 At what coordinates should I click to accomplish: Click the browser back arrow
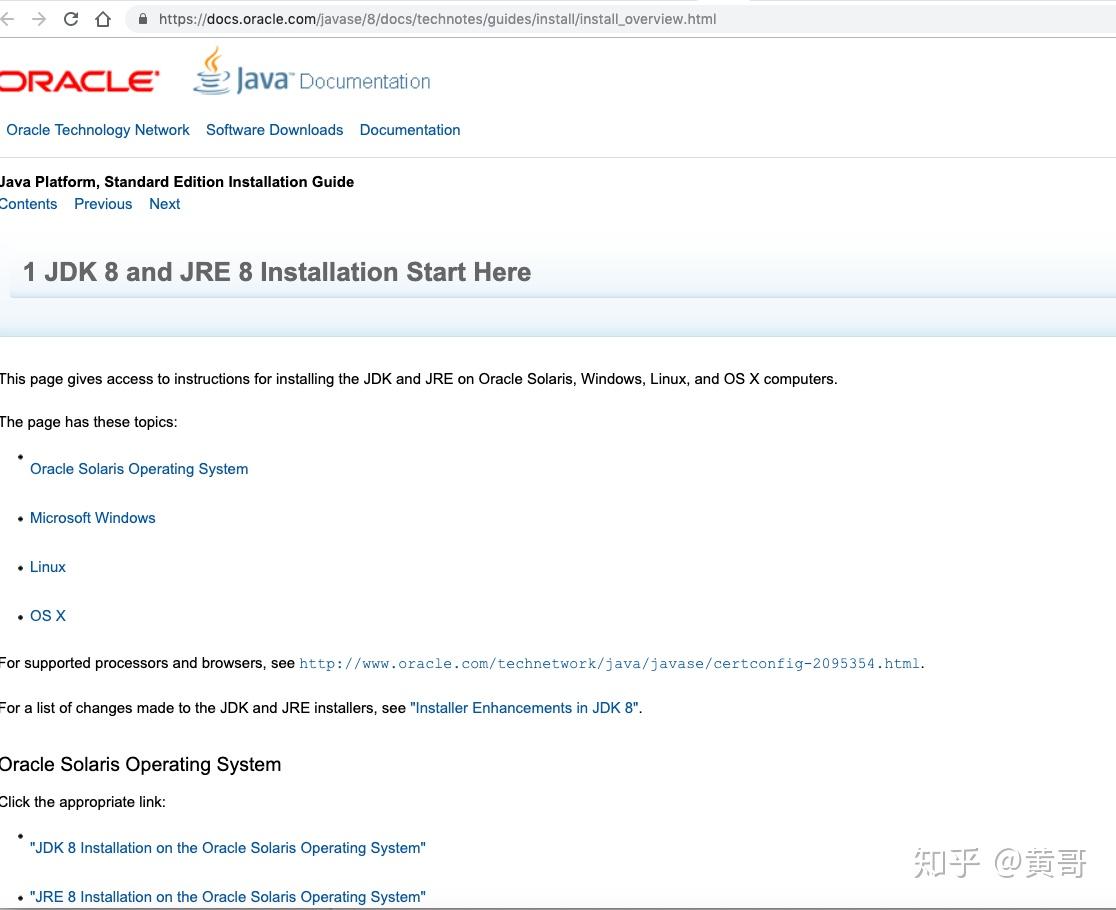[x=6, y=19]
